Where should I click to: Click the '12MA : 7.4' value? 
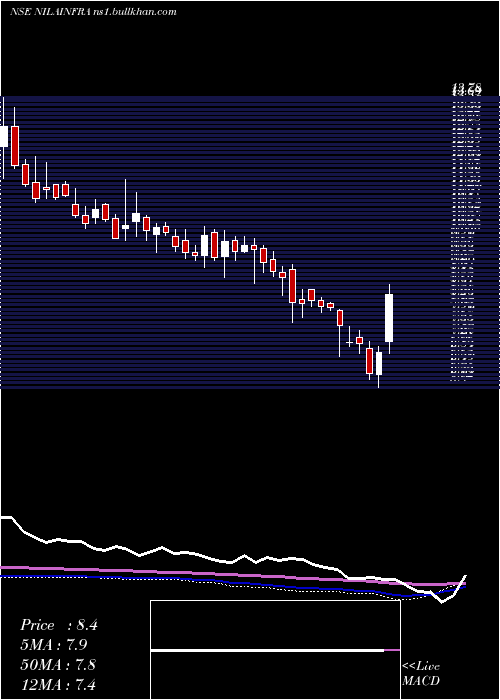pos(58,684)
